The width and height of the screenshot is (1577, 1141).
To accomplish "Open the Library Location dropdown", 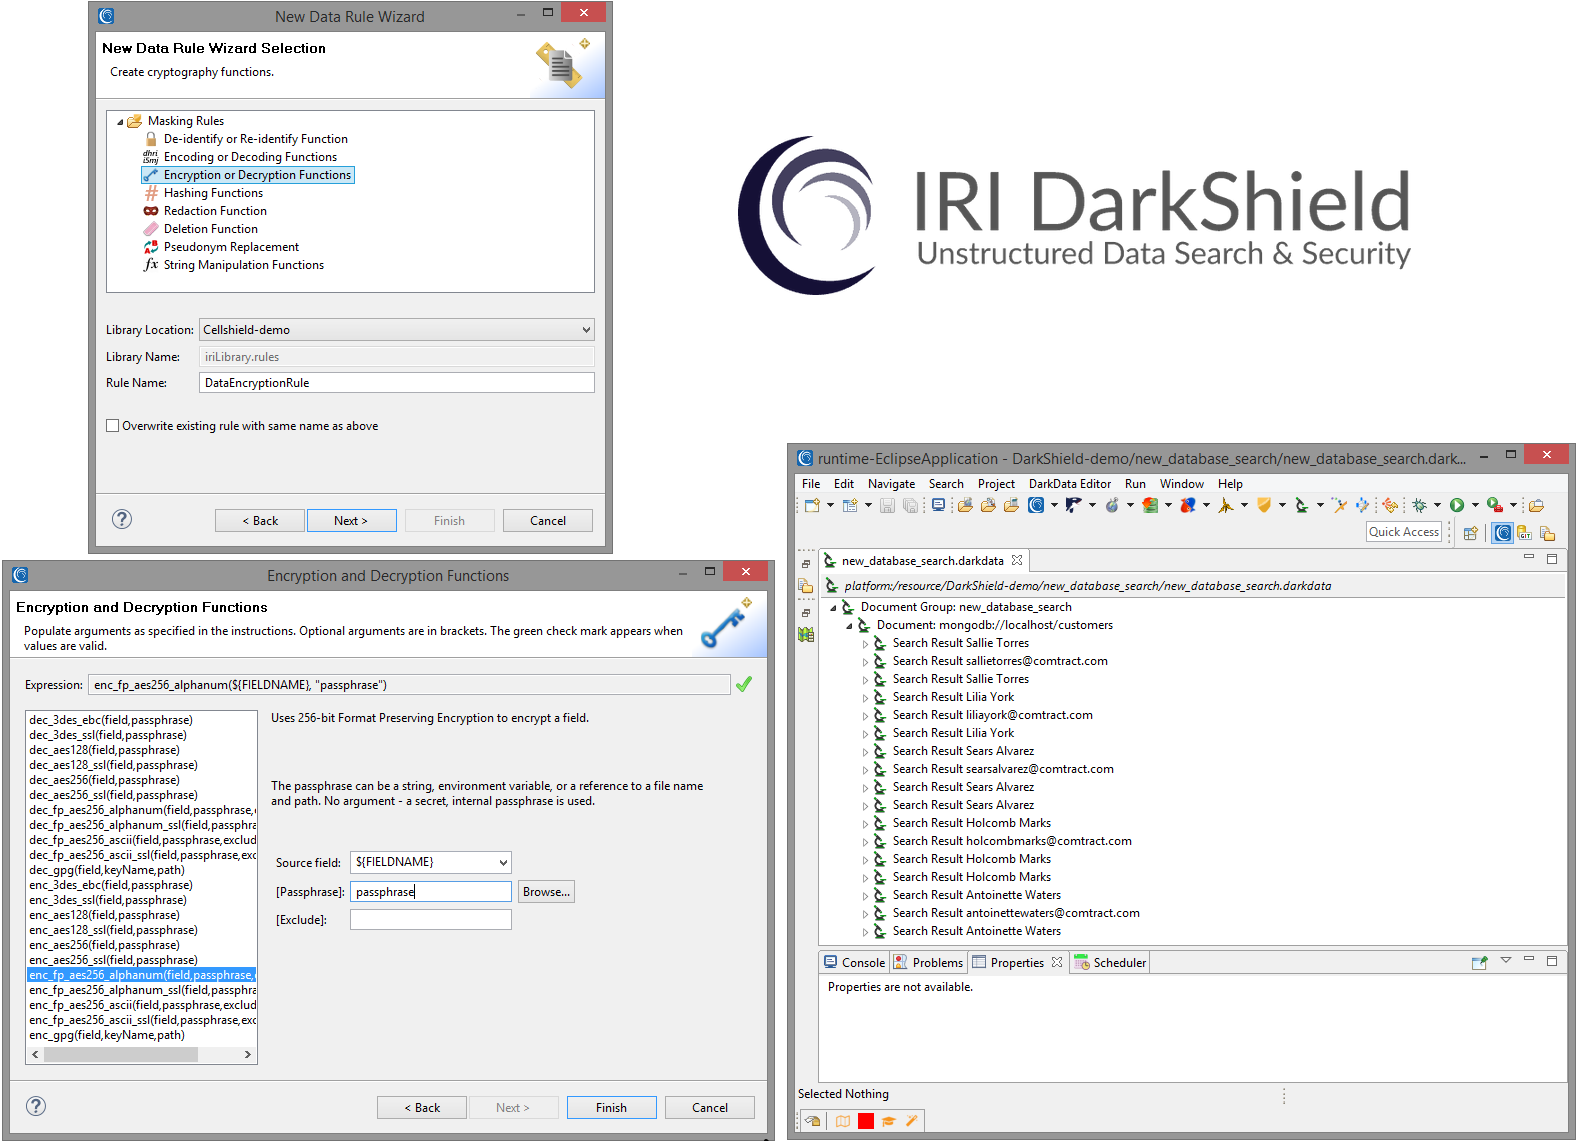I will [586, 330].
